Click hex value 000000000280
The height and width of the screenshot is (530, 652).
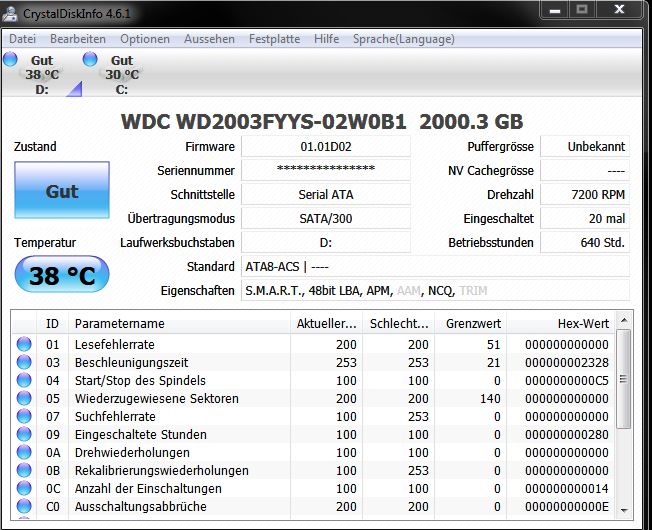(x=567, y=434)
